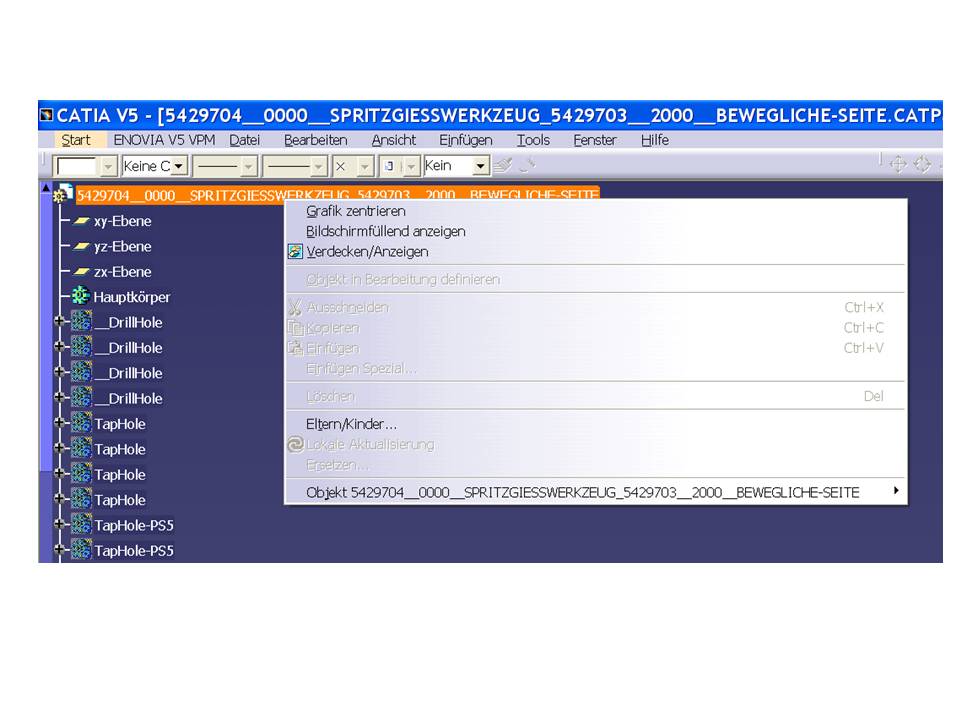Screen dimensions: 960x720
Task: Click the xy-Ebene plane icon
Action: pos(81,221)
